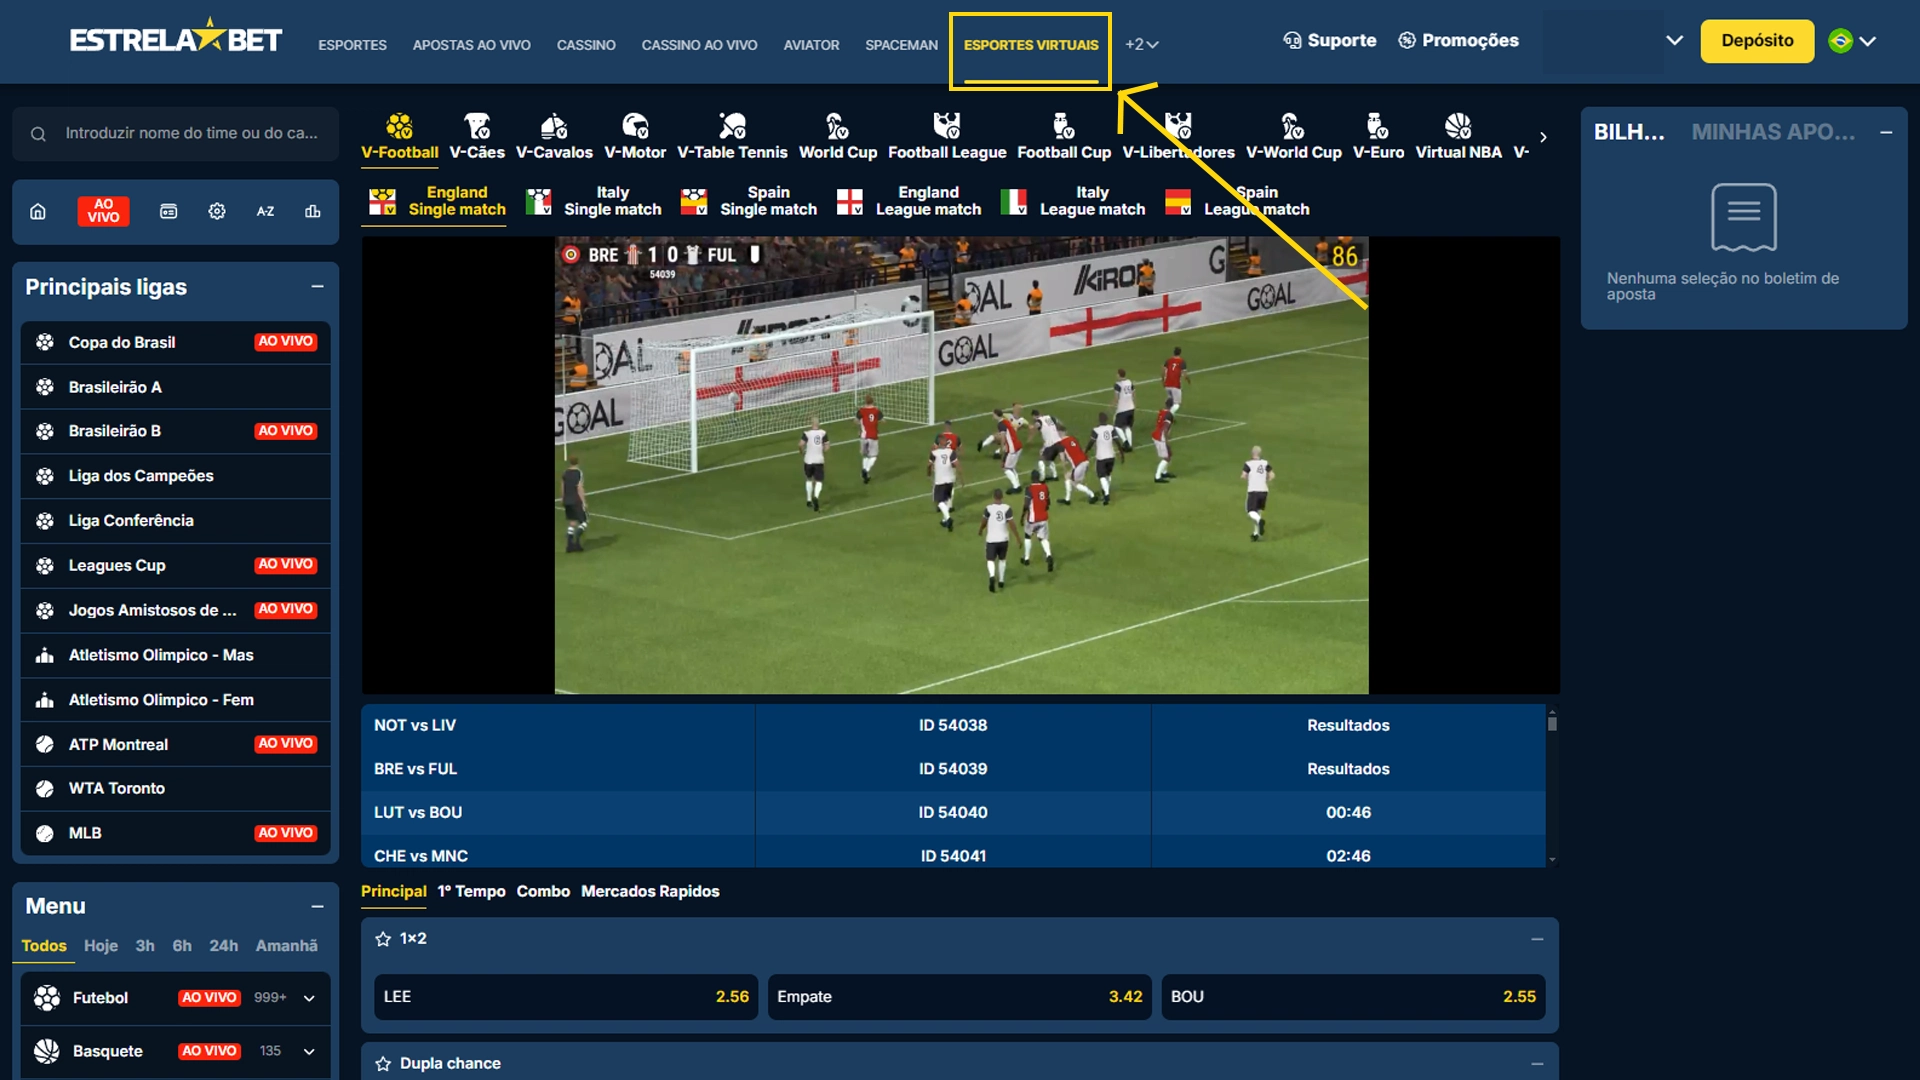Click the virtual football video stream
Screen dimensions: 1920x1080
coord(961,465)
